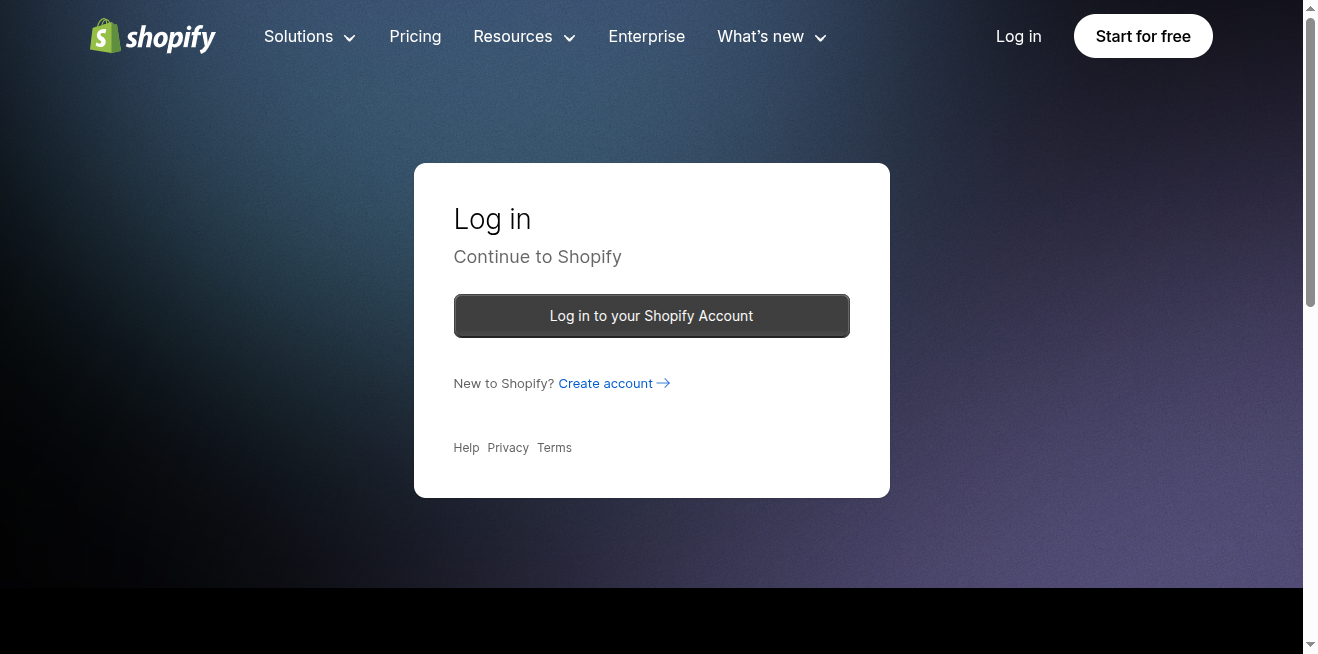Expand the What's new dropdown chevron
This screenshot has width=1318, height=654.
[x=821, y=38]
